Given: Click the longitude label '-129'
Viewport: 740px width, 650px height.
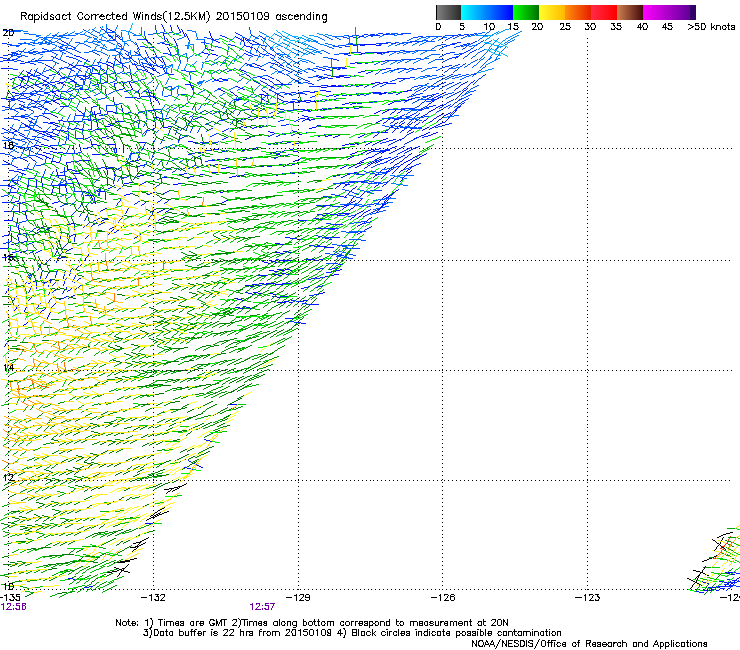Looking at the screenshot, I should point(298,598).
